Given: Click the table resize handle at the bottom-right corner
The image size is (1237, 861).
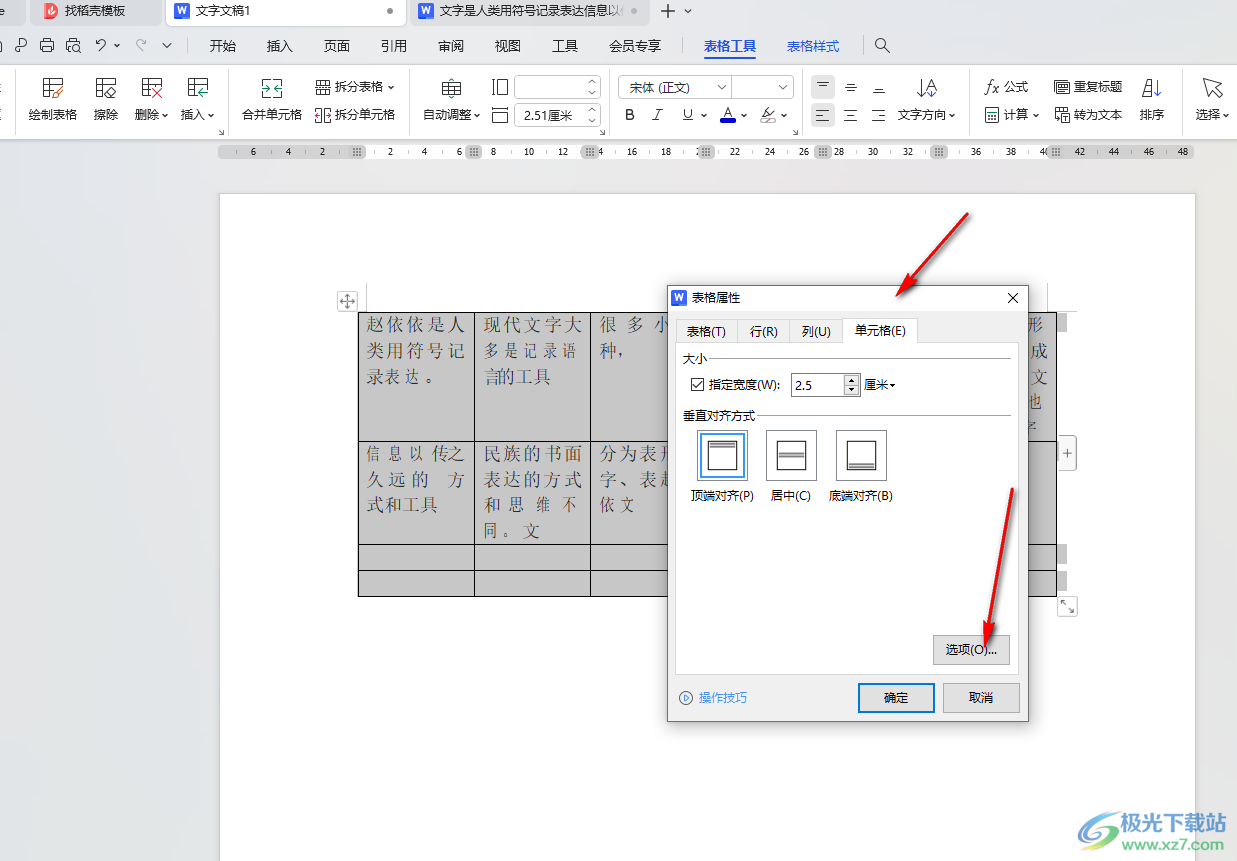Looking at the screenshot, I should click(x=1067, y=606).
